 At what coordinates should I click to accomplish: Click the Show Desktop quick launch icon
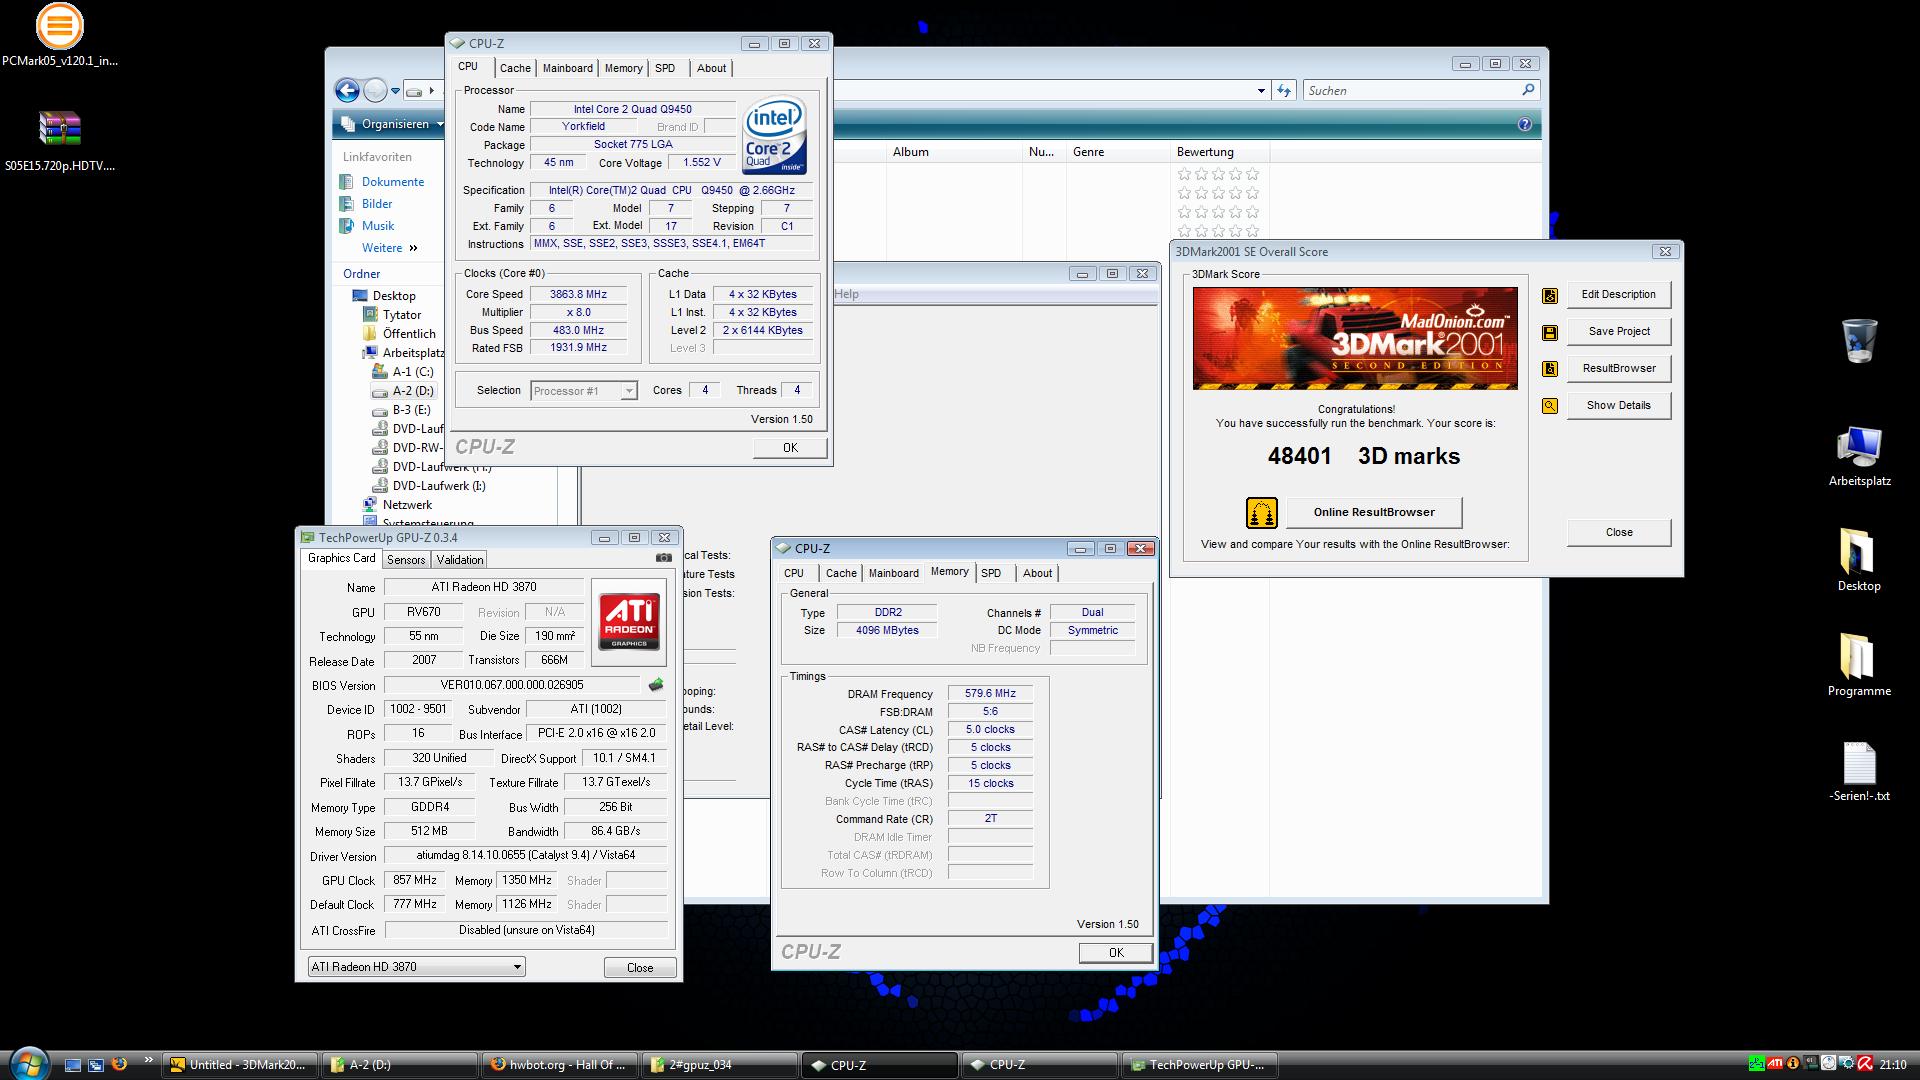coord(73,1065)
